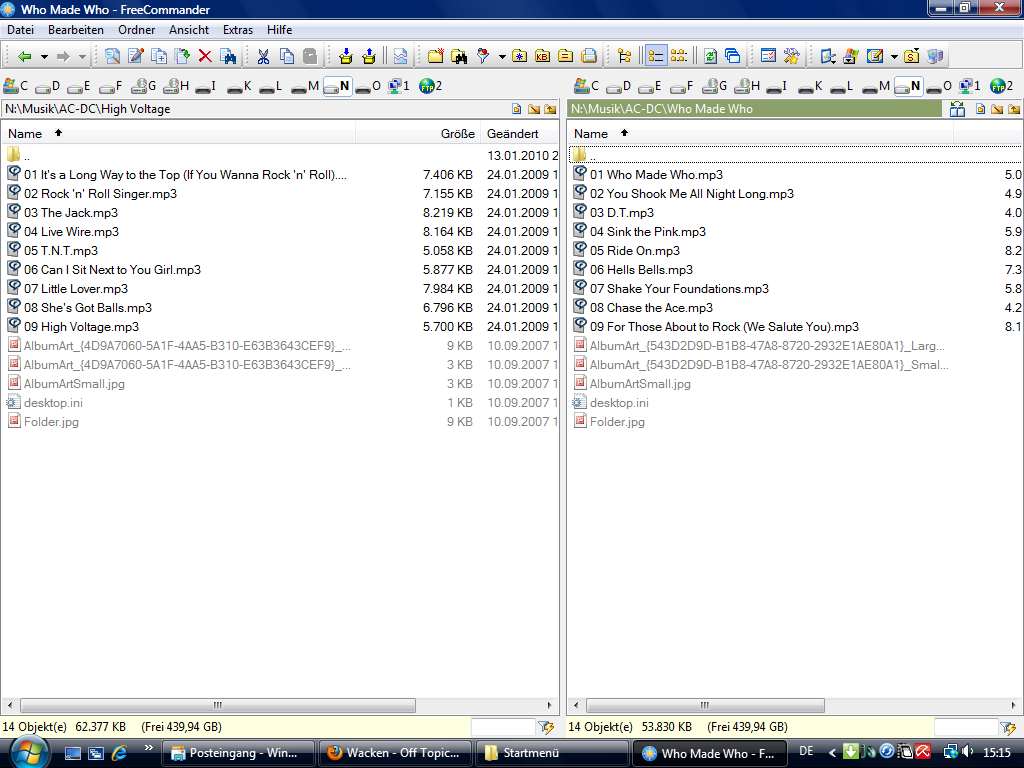Sort left pane by Geändert column
Screen dimensions: 1024x768
coord(519,133)
